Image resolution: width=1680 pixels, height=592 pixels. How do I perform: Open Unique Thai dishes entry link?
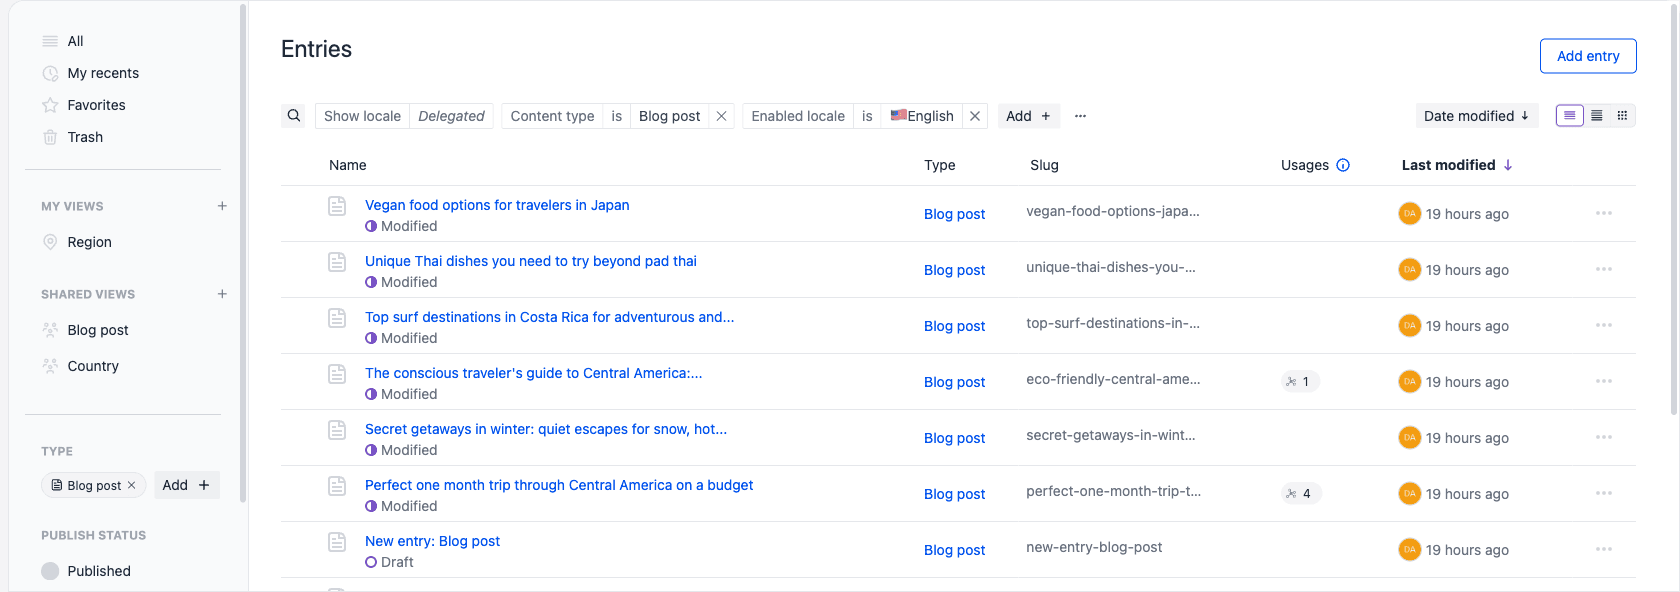[531, 261]
